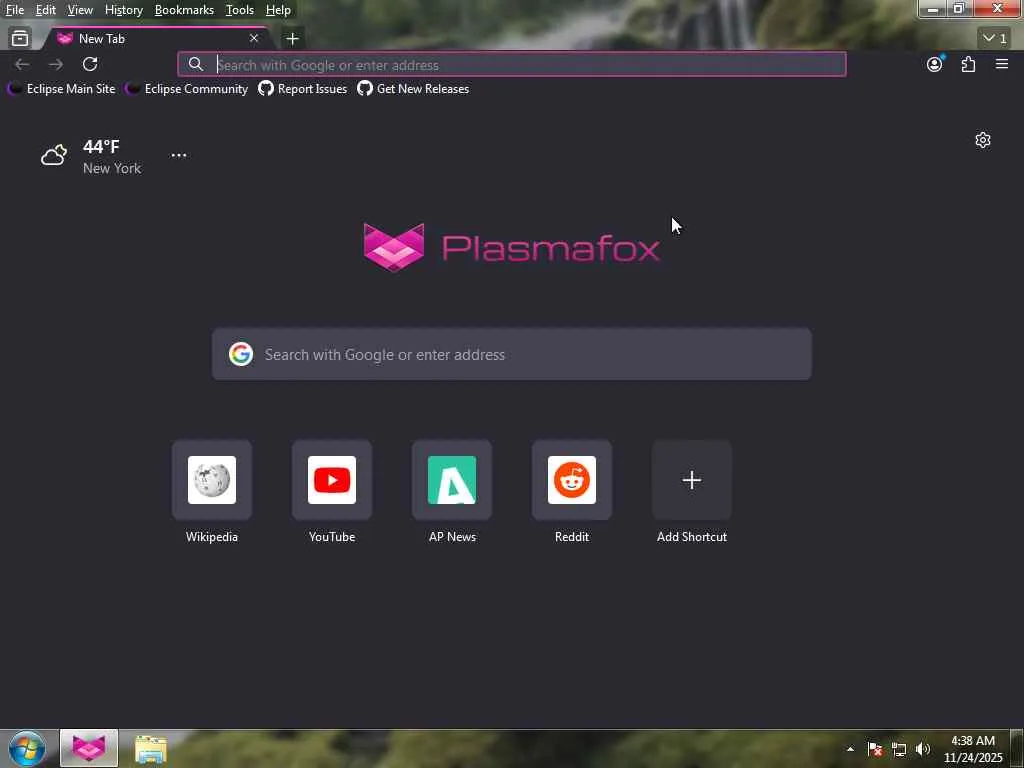Open the account profile icon

[x=935, y=64]
